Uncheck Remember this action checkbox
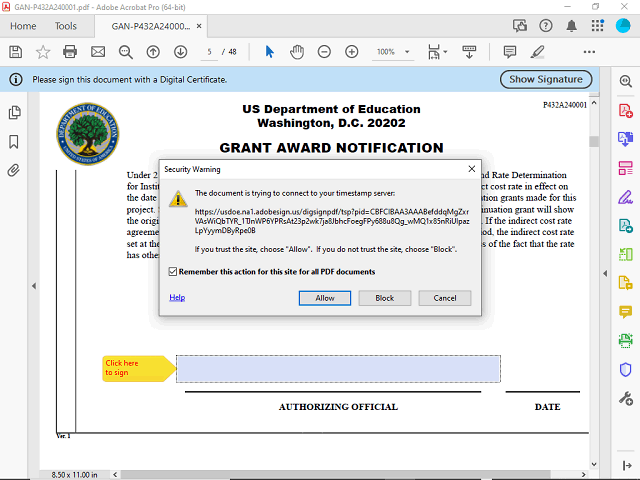The width and height of the screenshot is (640, 480). point(173,272)
